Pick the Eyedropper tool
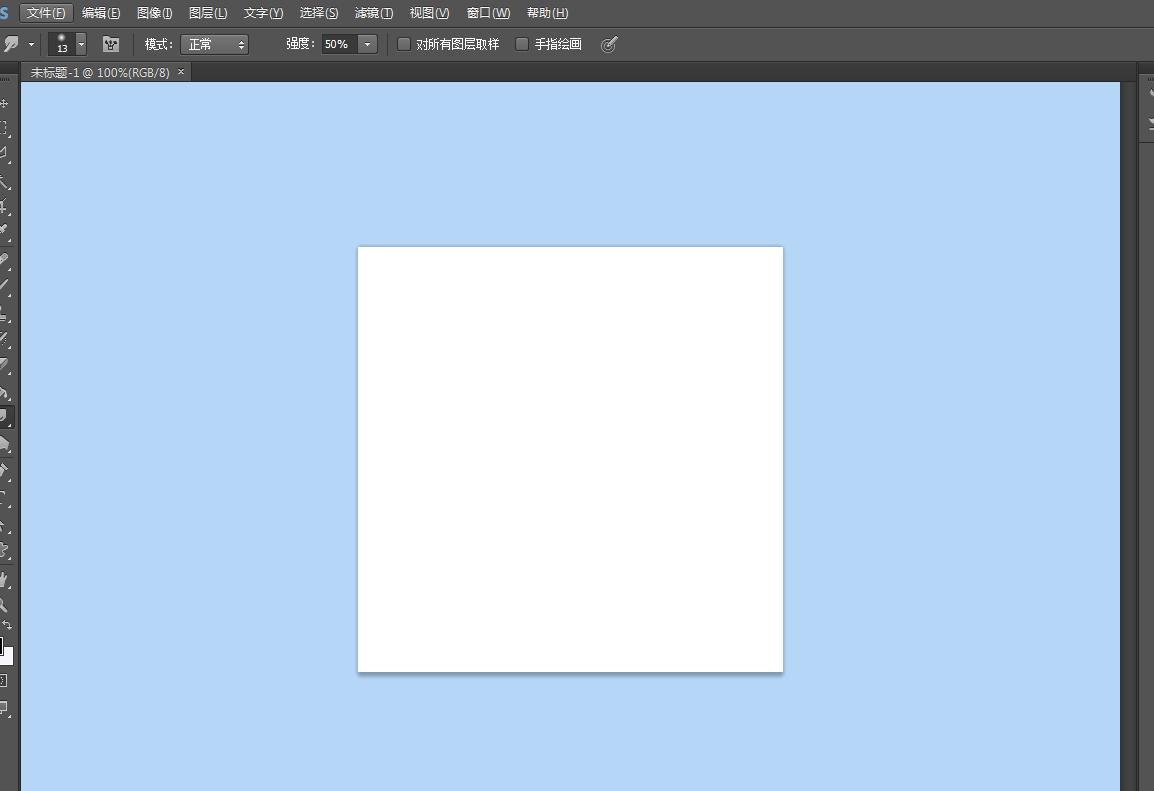This screenshot has width=1154, height=791. click(4, 231)
